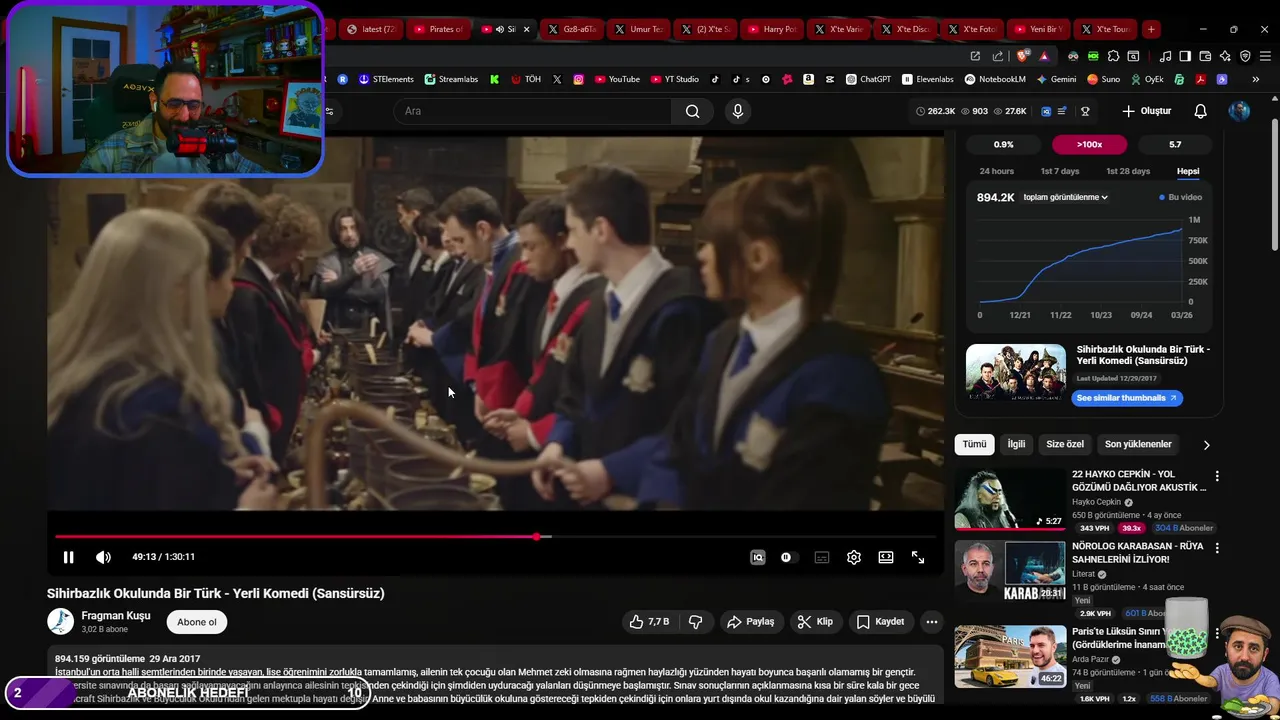Open NotebookLM bookmark
Viewport: 1280px width, 720px height.
995,79
